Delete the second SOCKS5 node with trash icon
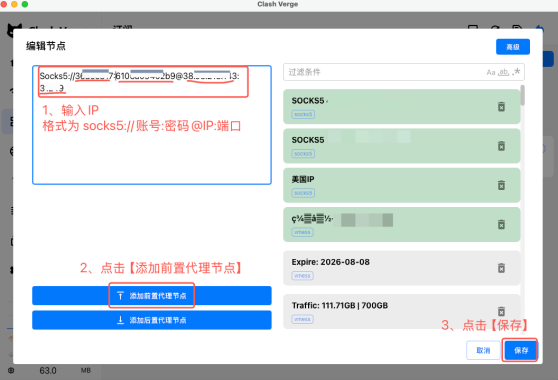Image resolution: width=558 pixels, height=380 pixels. pos(501,146)
